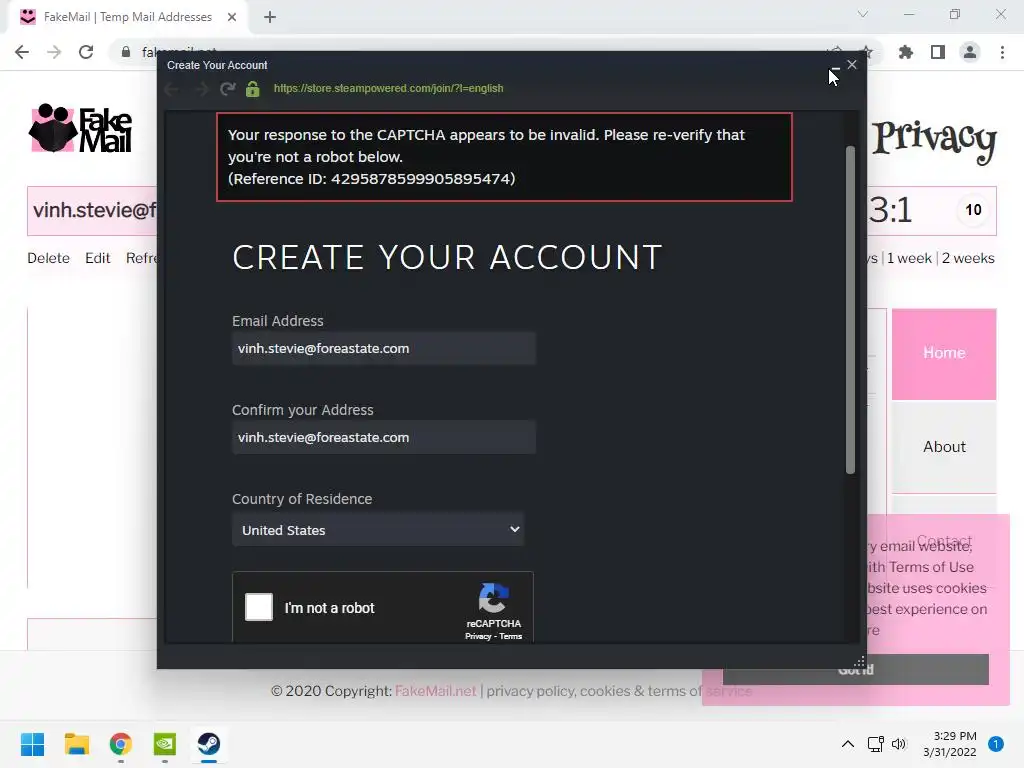Open FakeMail Home menu item
The height and width of the screenshot is (768, 1024).
944,353
